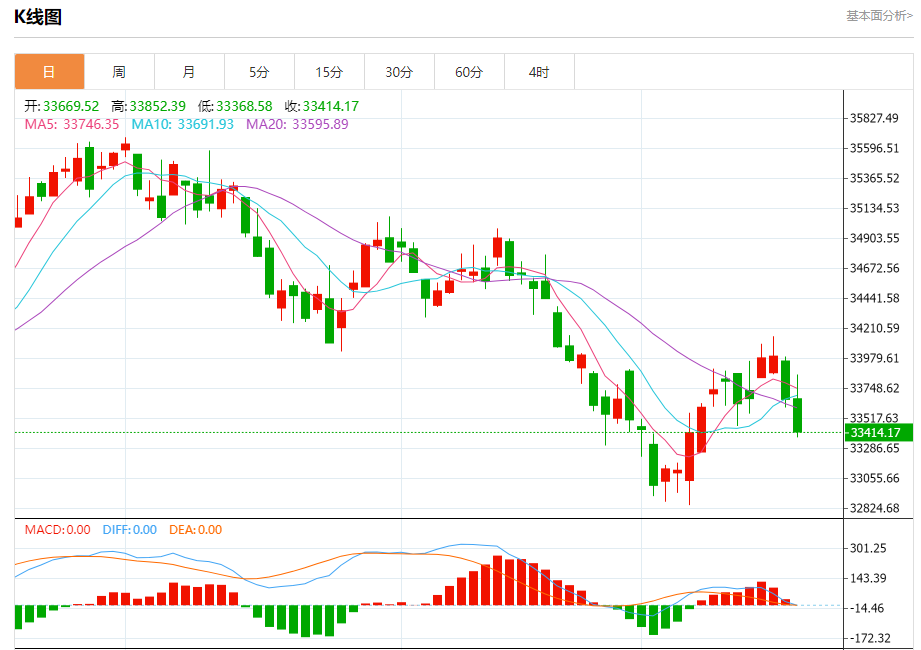921x650 pixels.
Task: Click the 34210.59 price axis label
Action: pyautogui.click(x=874, y=328)
